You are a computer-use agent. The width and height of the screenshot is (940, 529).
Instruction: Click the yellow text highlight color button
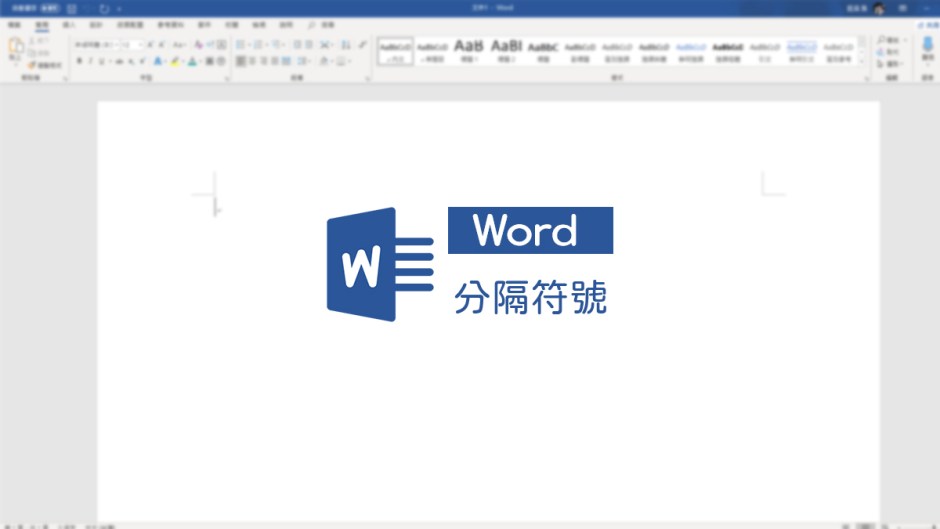pyautogui.click(x=175, y=62)
